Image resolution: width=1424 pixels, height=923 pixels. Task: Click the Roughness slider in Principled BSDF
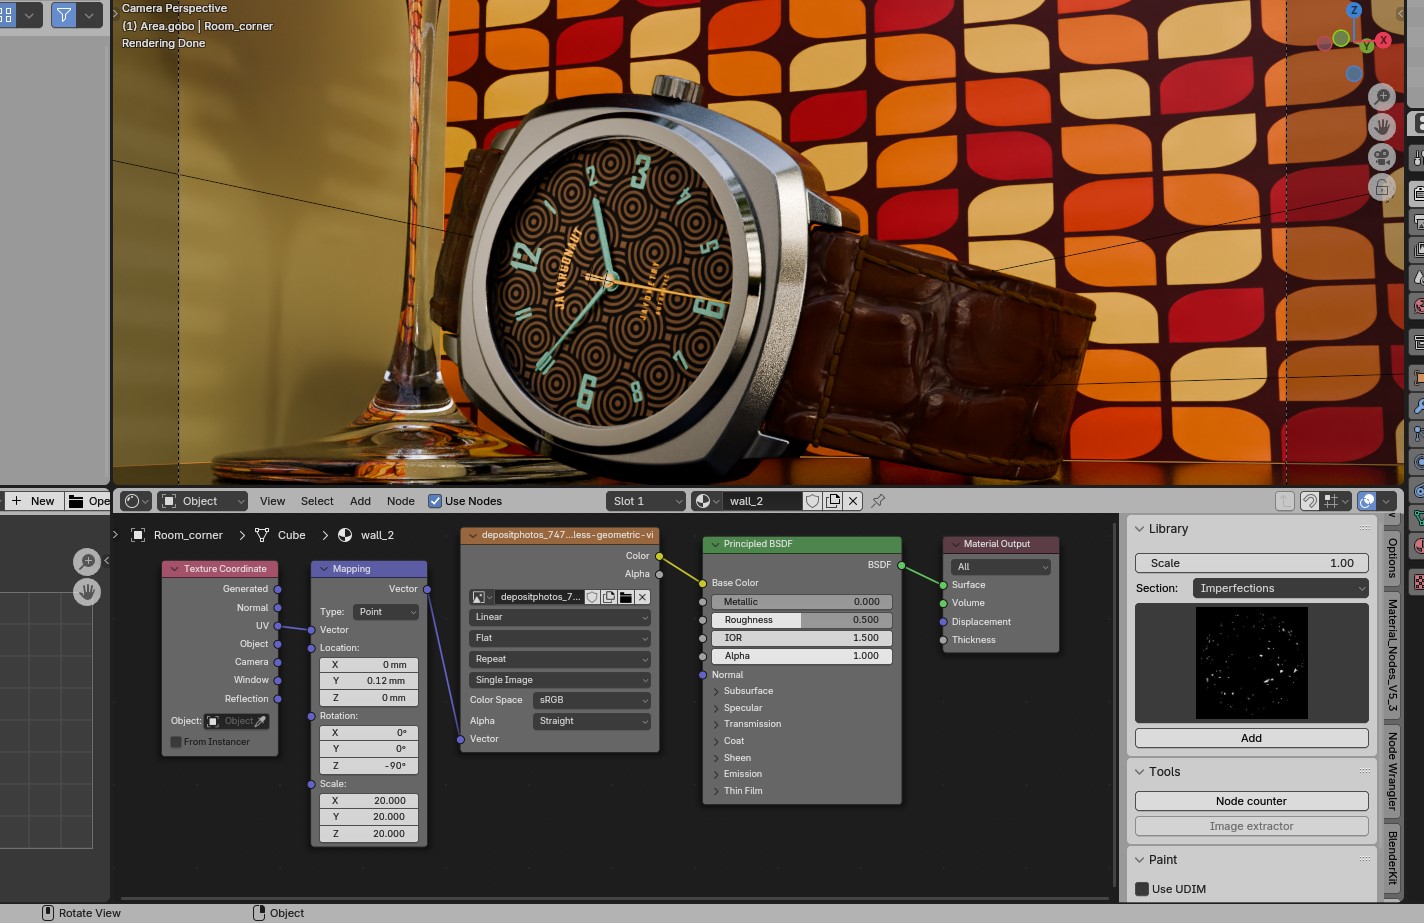click(x=801, y=620)
